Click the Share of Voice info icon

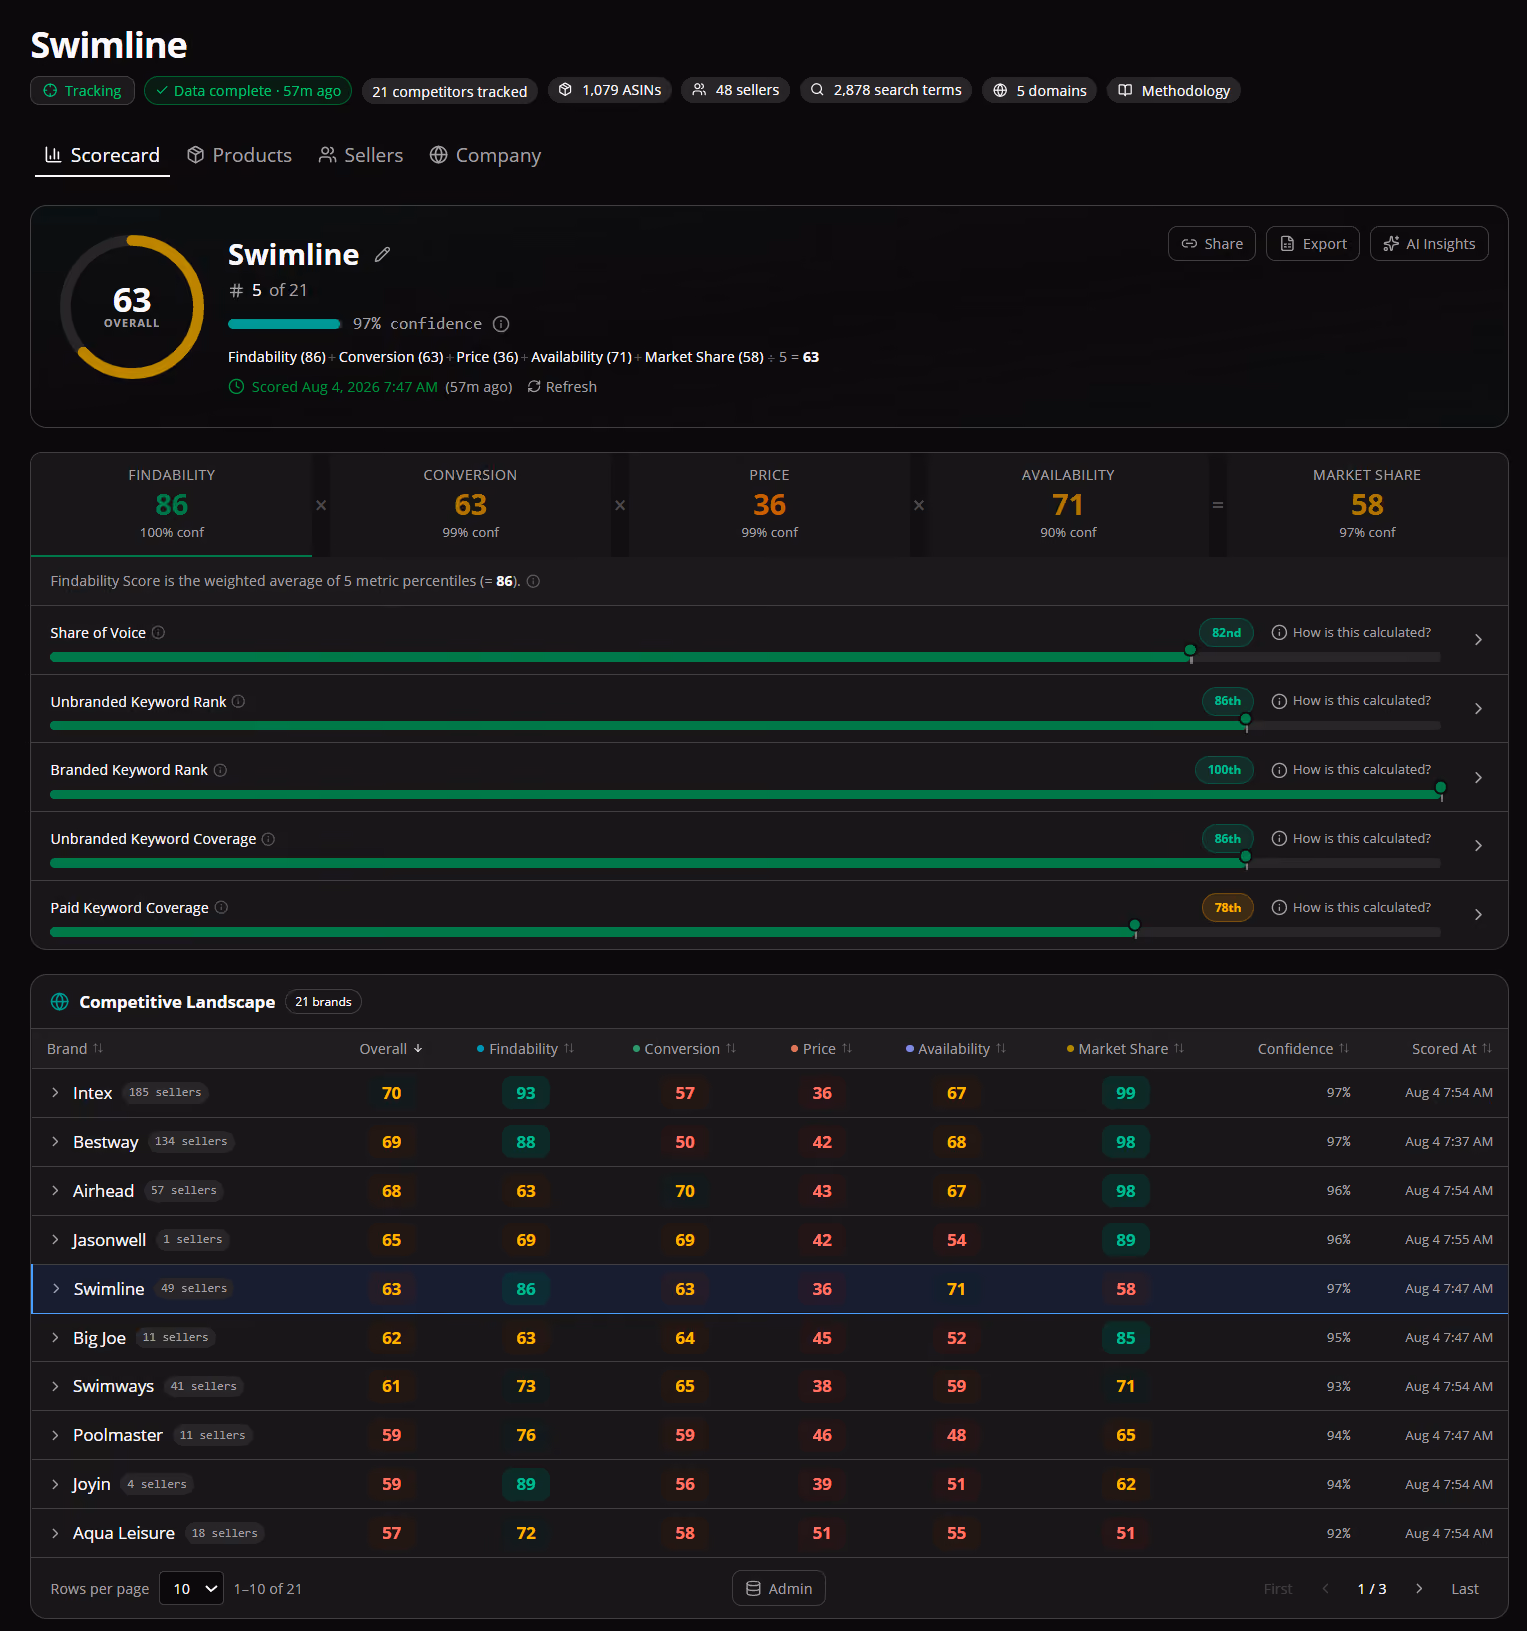click(x=158, y=633)
